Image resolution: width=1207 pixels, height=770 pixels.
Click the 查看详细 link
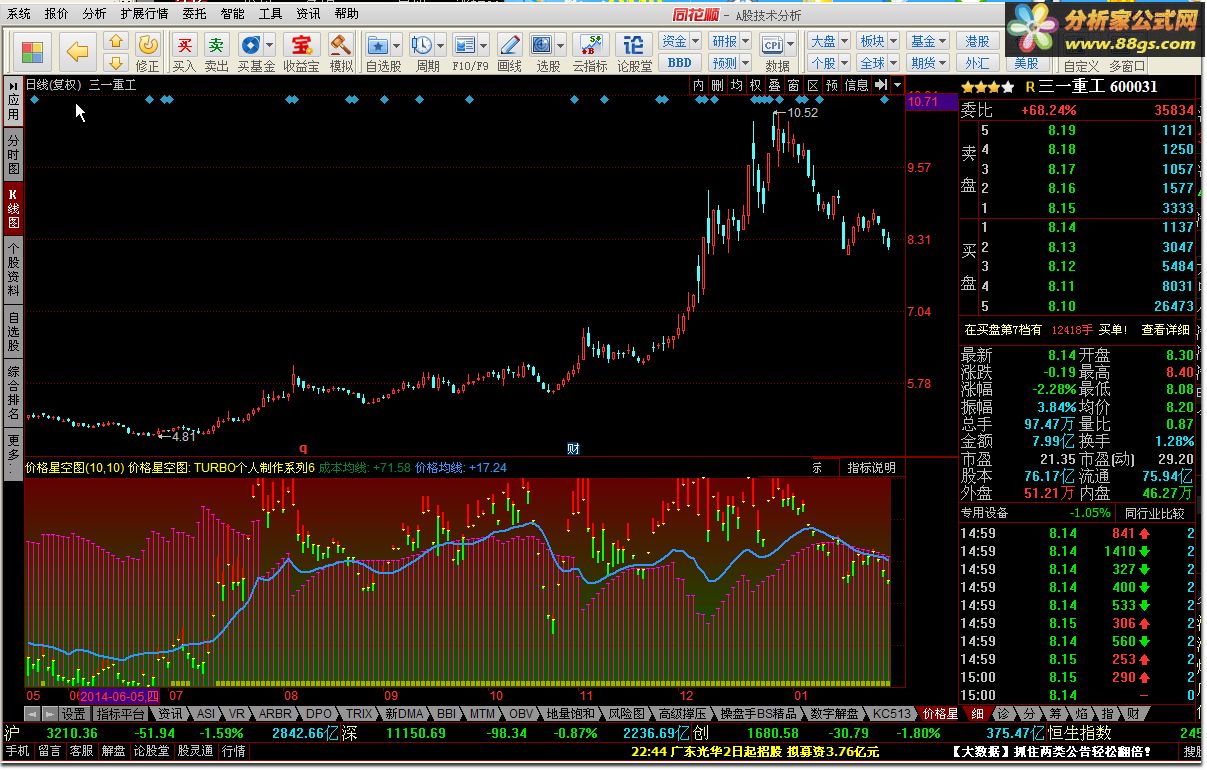coord(1166,329)
